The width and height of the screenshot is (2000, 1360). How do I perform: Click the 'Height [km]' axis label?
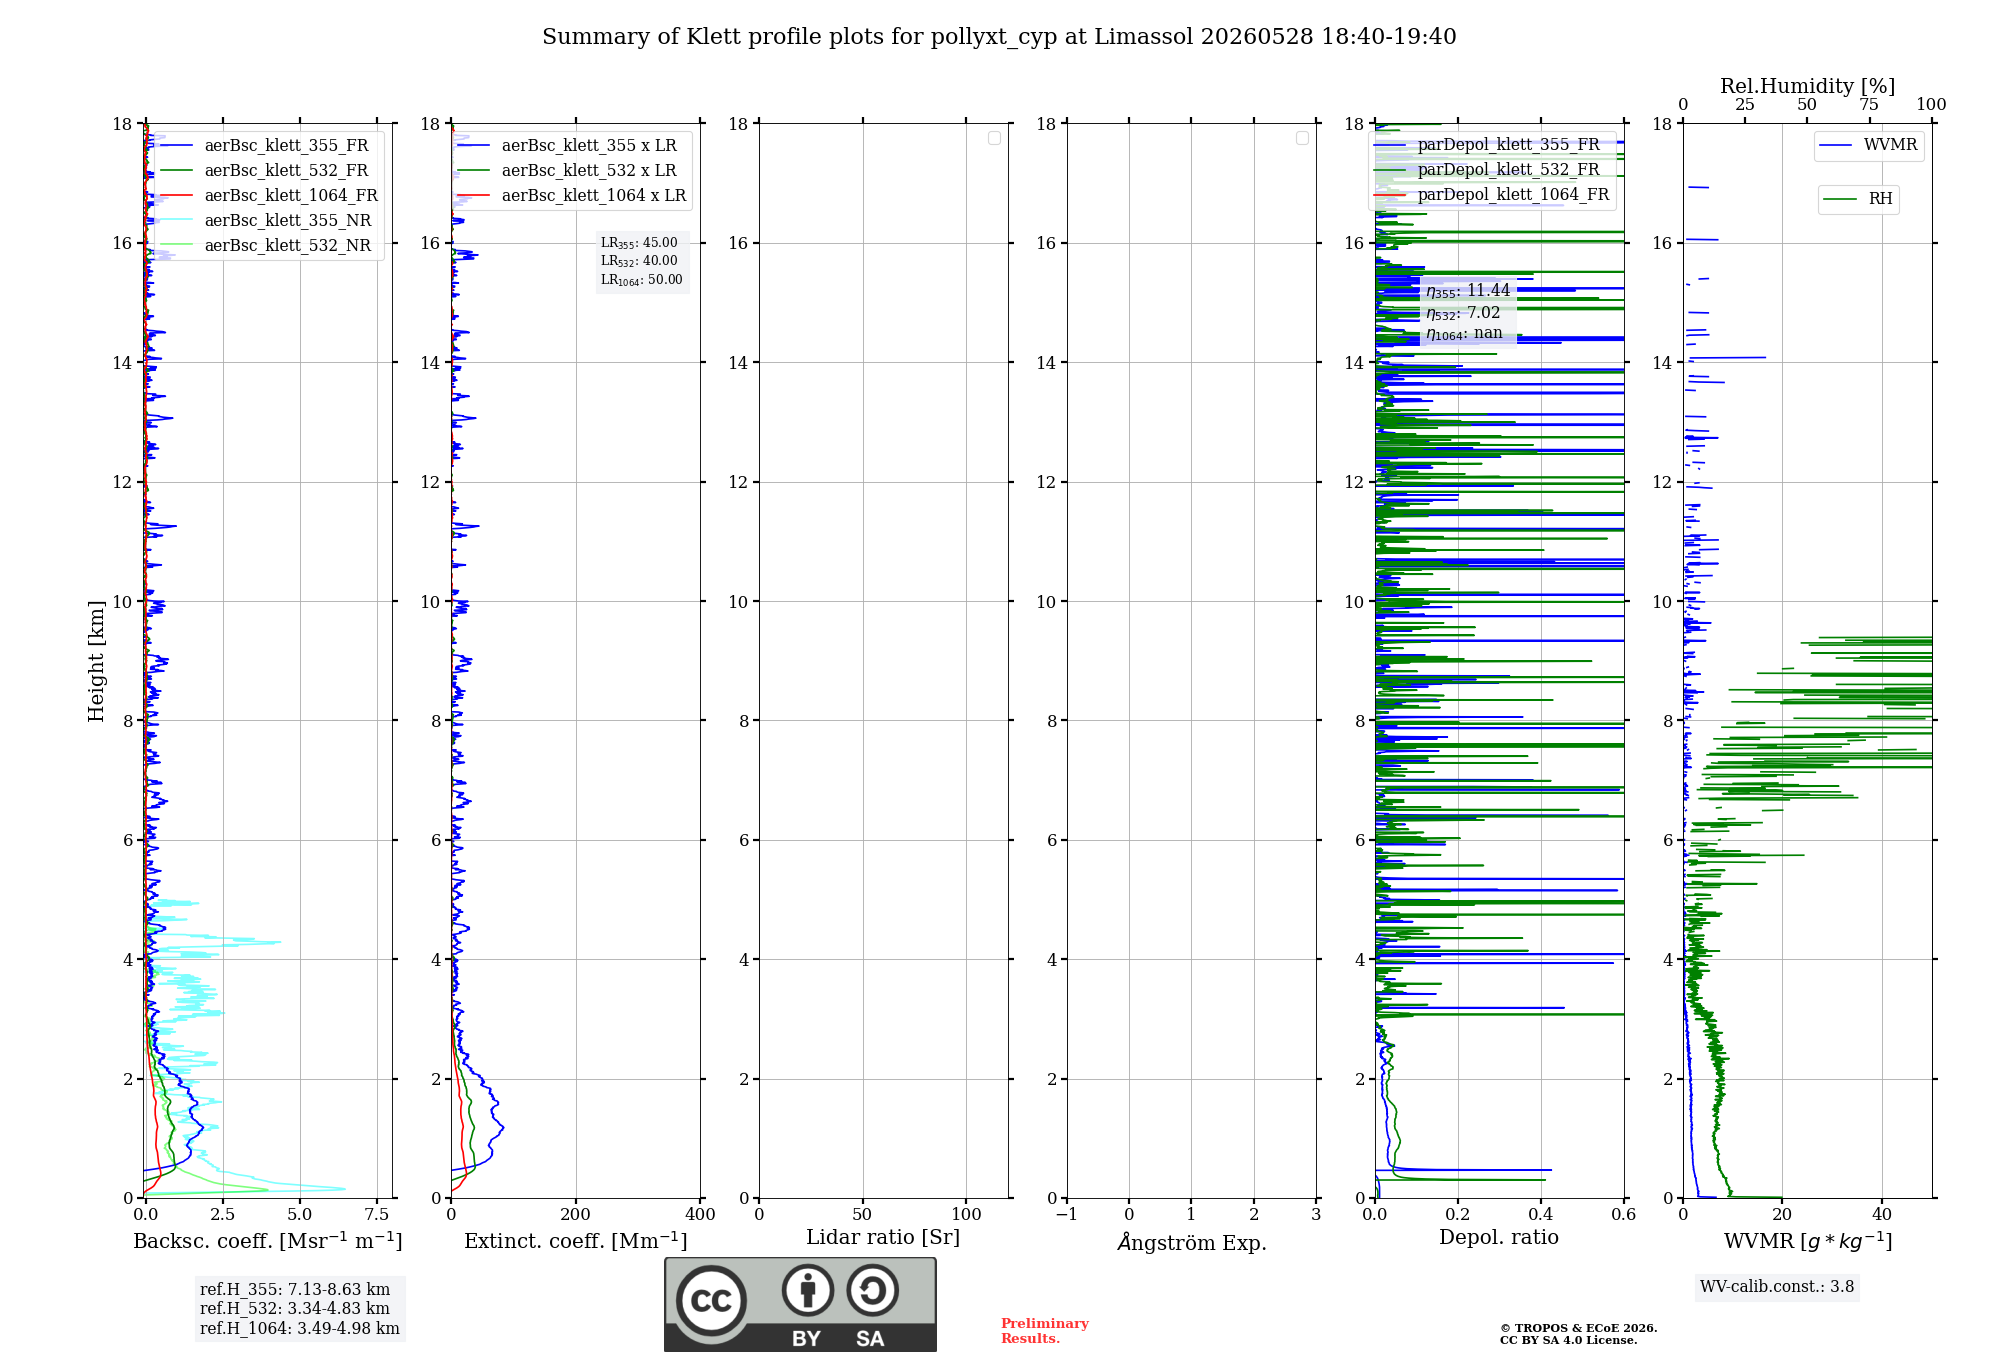[x=96, y=661]
